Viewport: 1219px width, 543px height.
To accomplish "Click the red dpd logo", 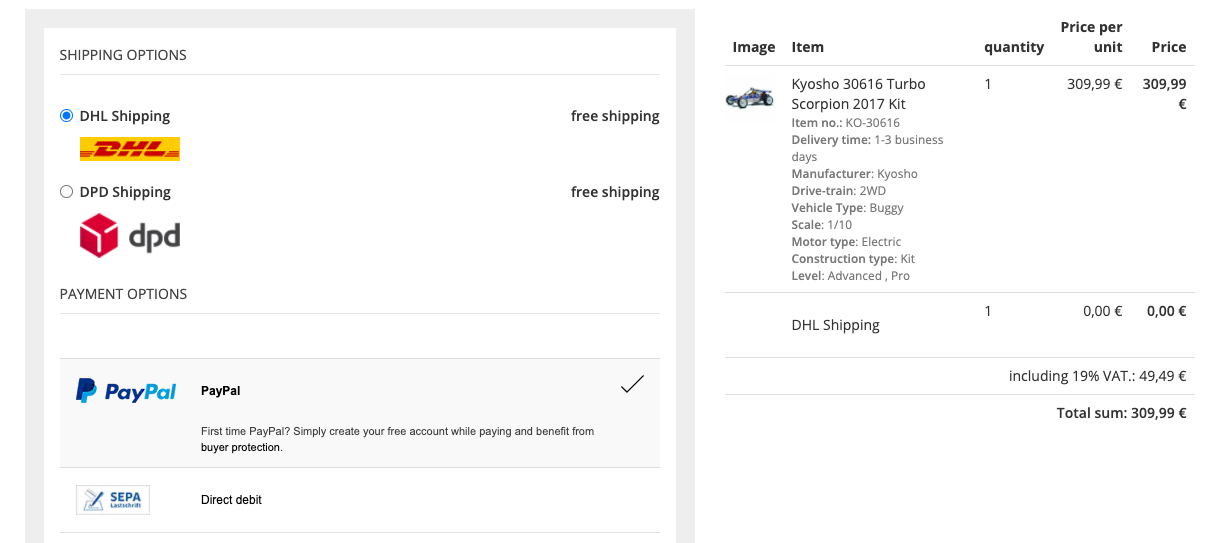I will click(x=129, y=236).
